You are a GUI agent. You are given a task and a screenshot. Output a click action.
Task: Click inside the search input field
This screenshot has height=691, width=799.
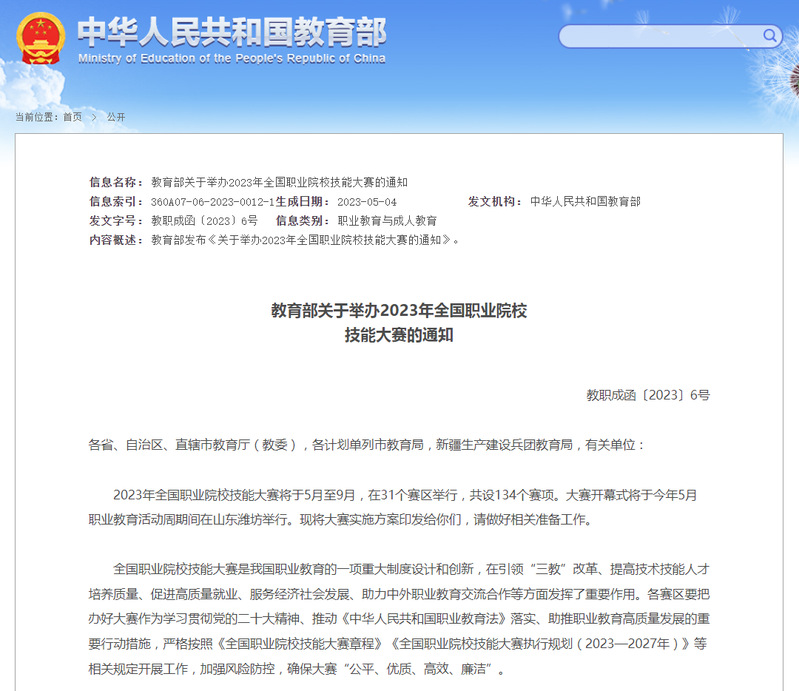click(660, 37)
